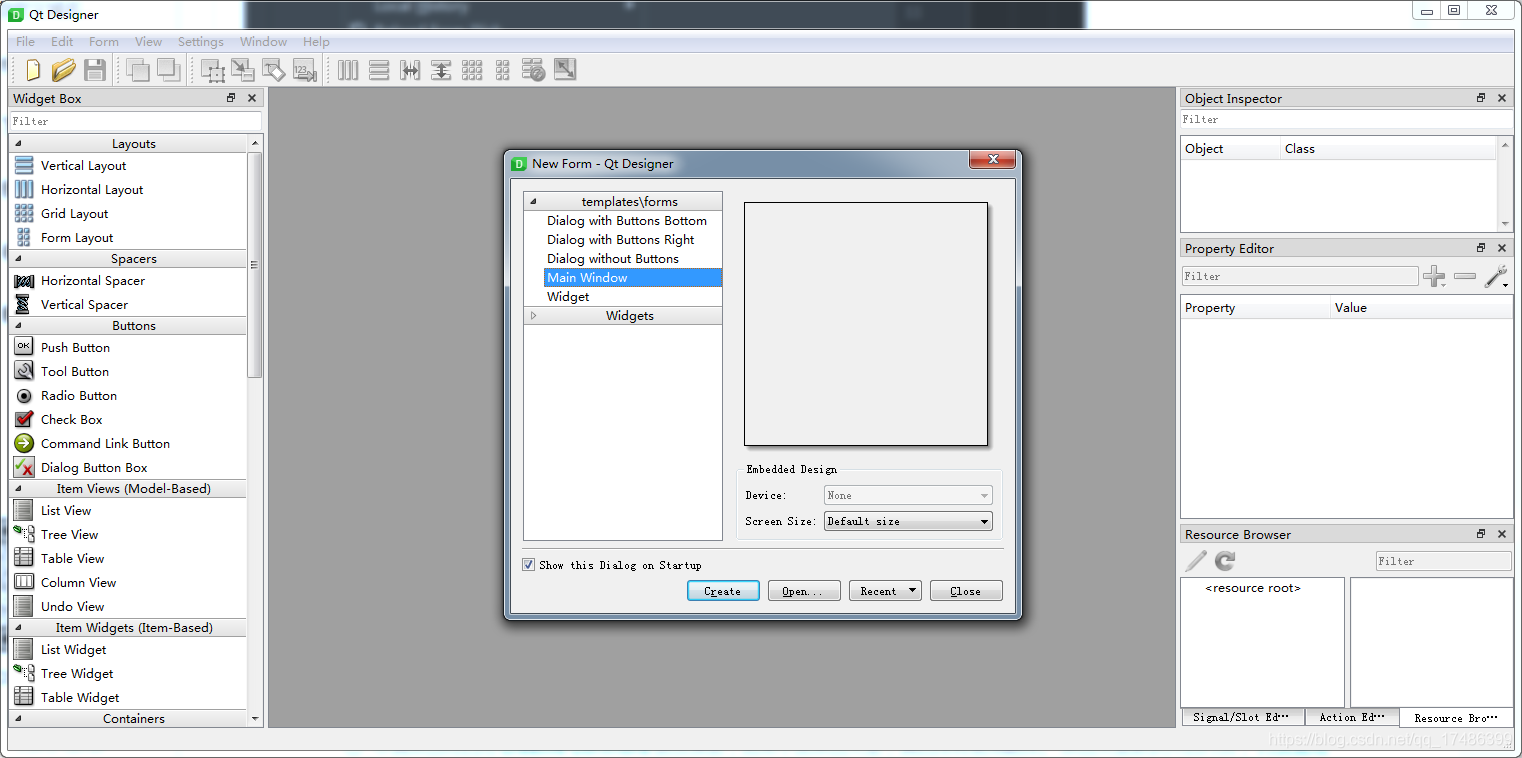This screenshot has height=758, width=1522.
Task: Click the Object Inspector Filter field
Action: (x=1346, y=119)
